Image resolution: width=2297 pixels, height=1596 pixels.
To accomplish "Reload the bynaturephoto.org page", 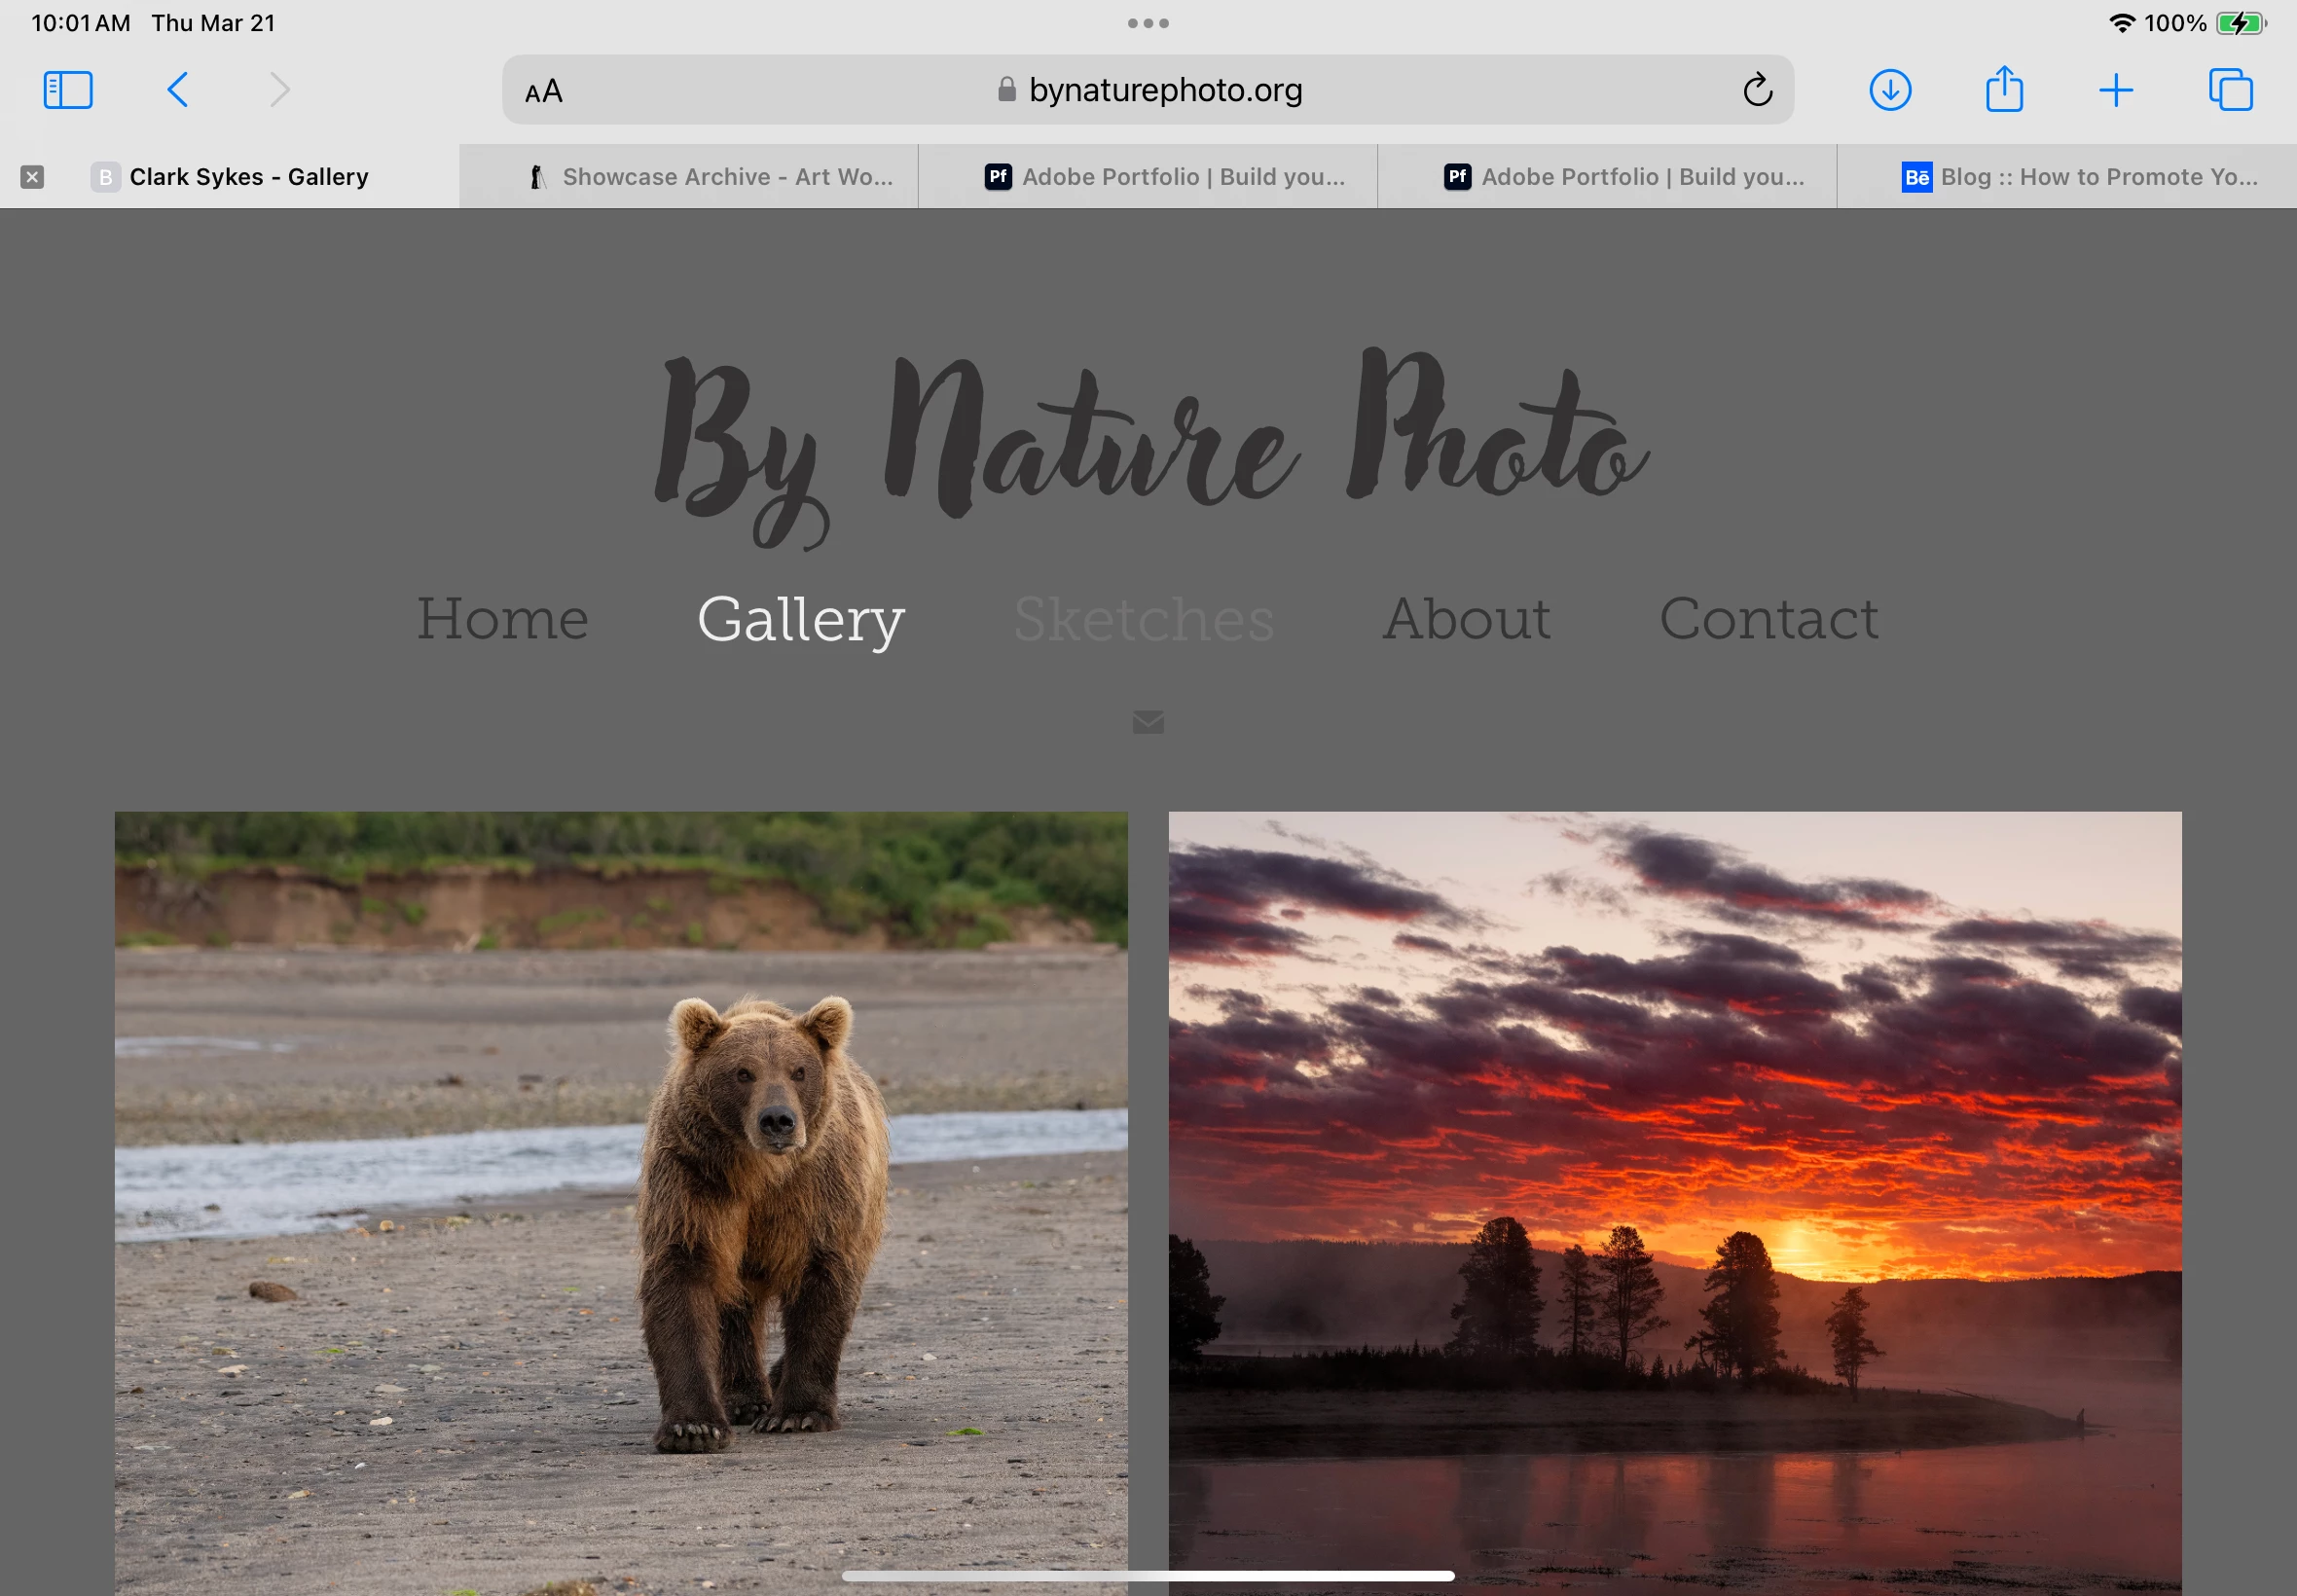I will 1757,90.
